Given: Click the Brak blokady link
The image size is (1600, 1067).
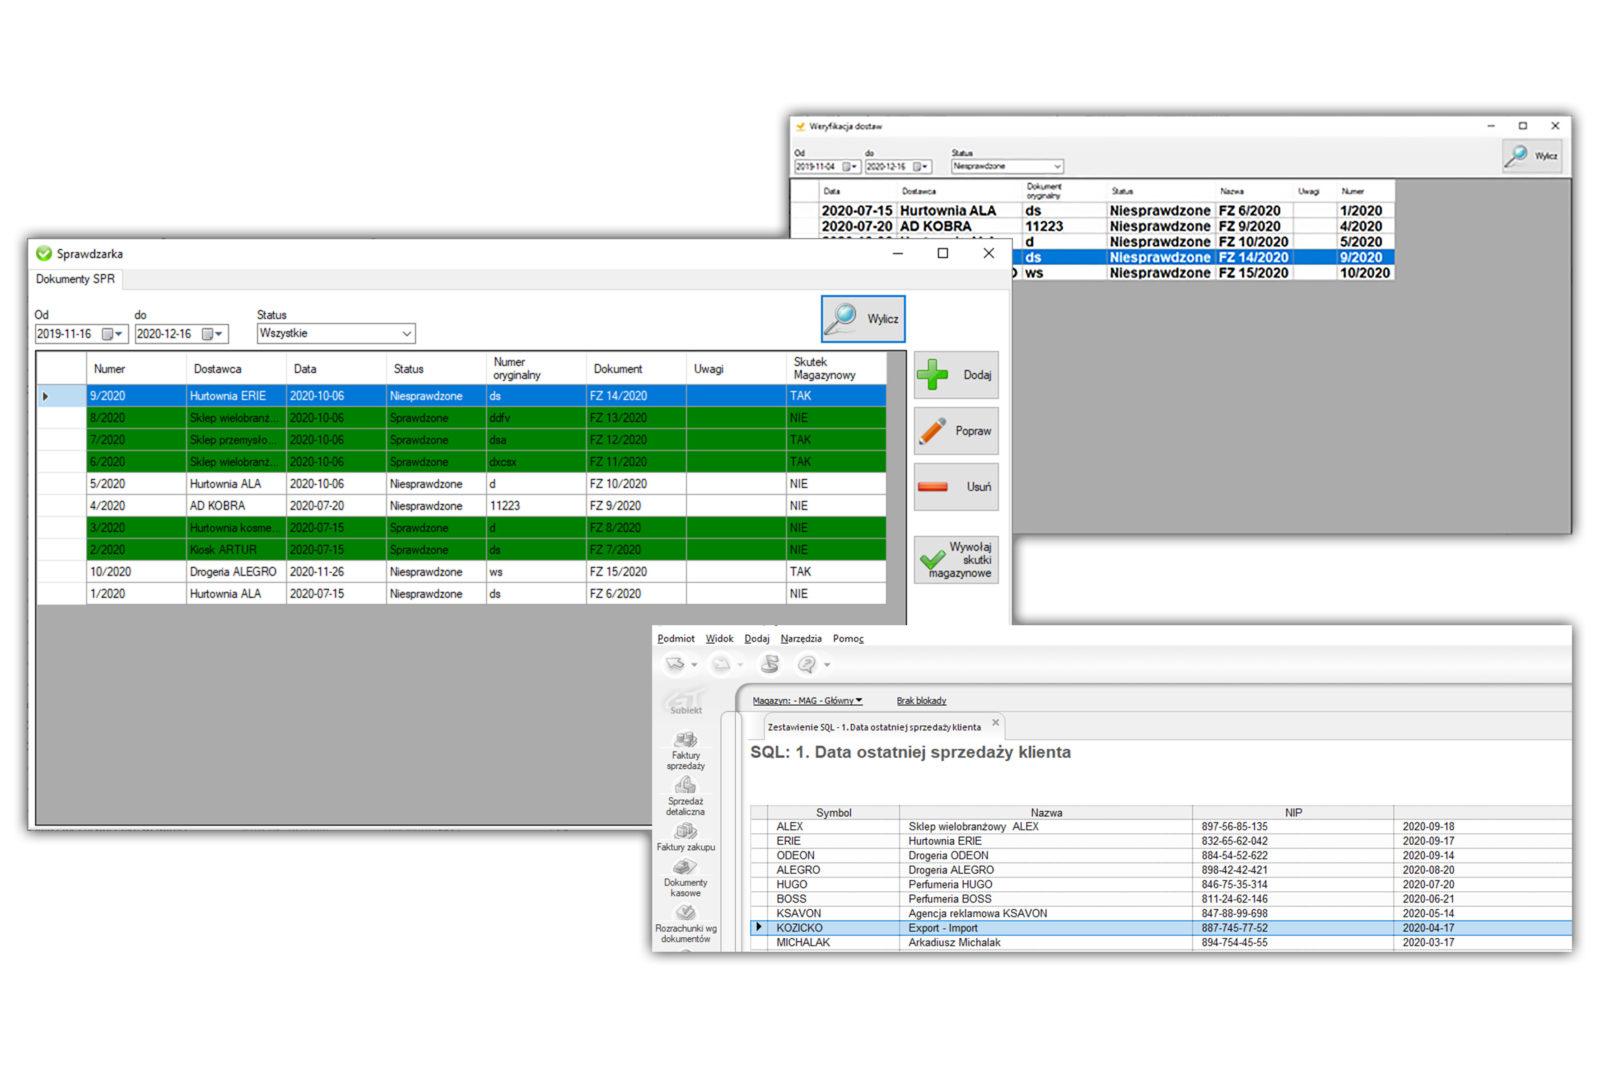Looking at the screenshot, I should click(921, 701).
